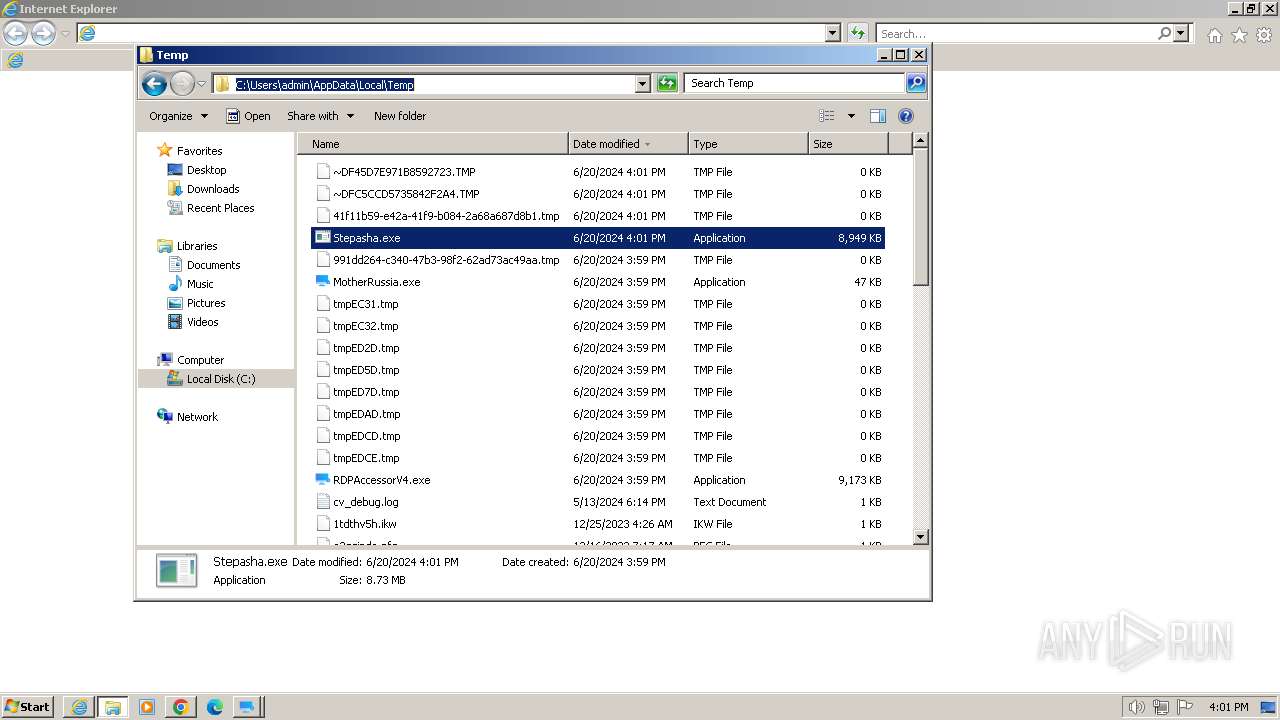The image size is (1280, 720).
Task: Click the file list vertical scrollbar thumb
Action: click(921, 219)
